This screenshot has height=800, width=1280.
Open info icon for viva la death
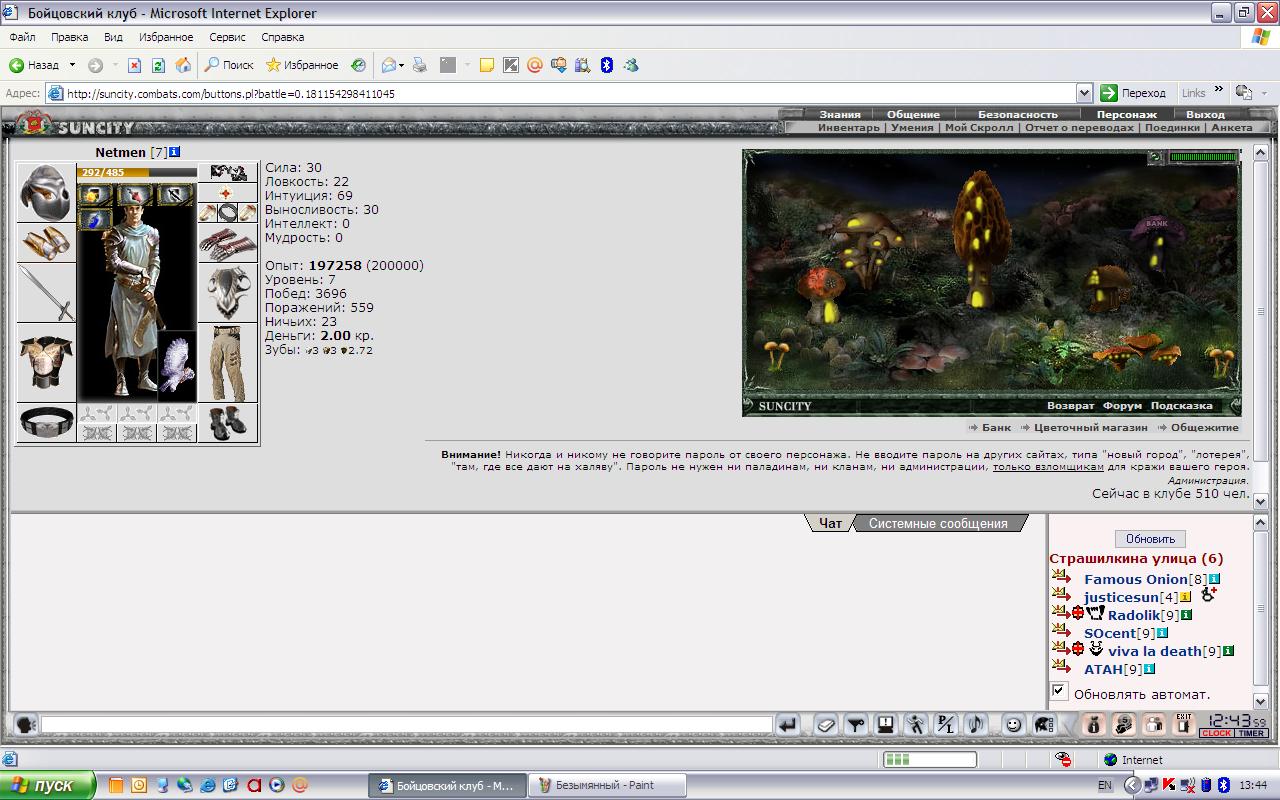coord(1229,651)
